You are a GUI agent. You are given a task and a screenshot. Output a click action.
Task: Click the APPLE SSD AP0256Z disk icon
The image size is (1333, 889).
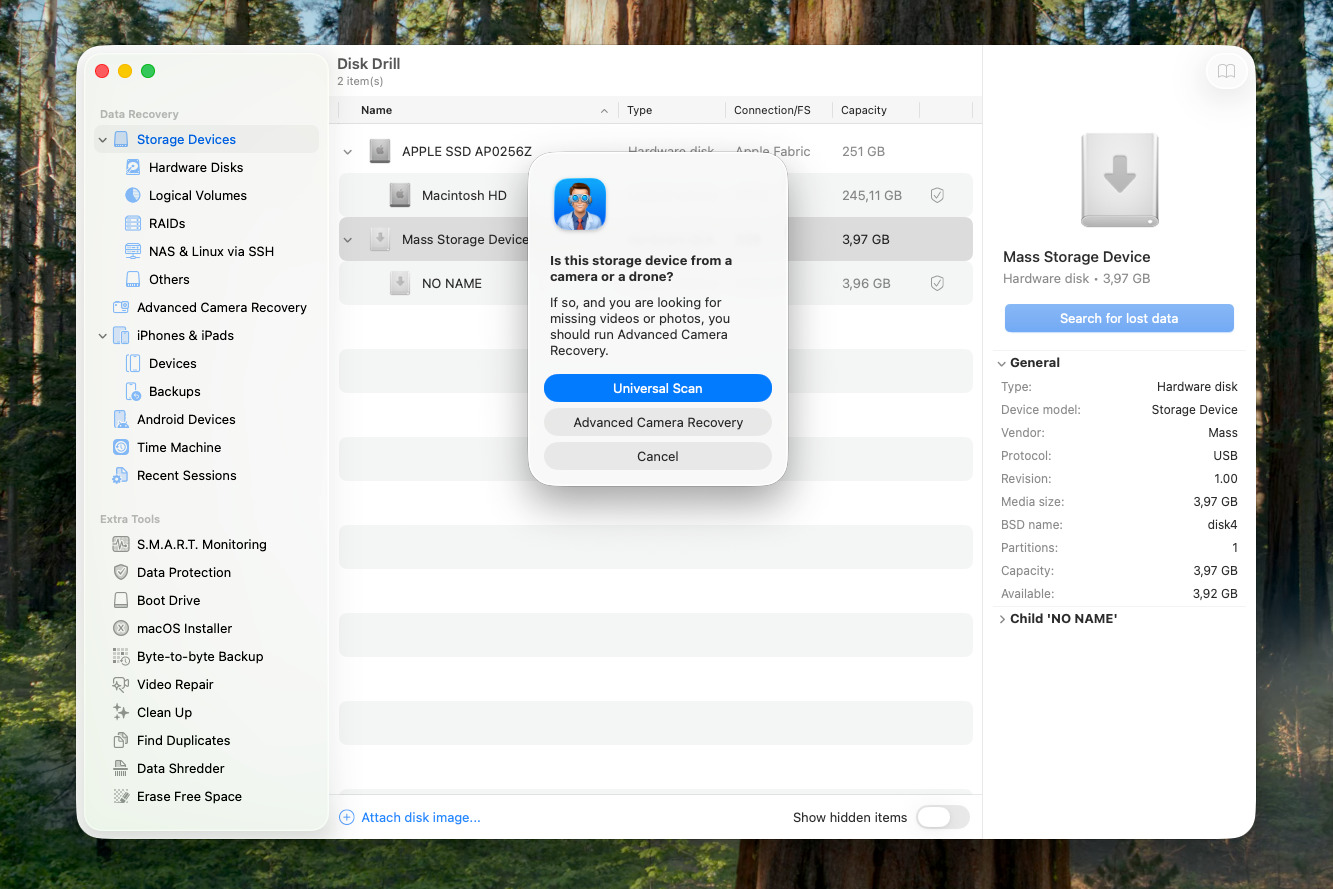click(x=380, y=151)
